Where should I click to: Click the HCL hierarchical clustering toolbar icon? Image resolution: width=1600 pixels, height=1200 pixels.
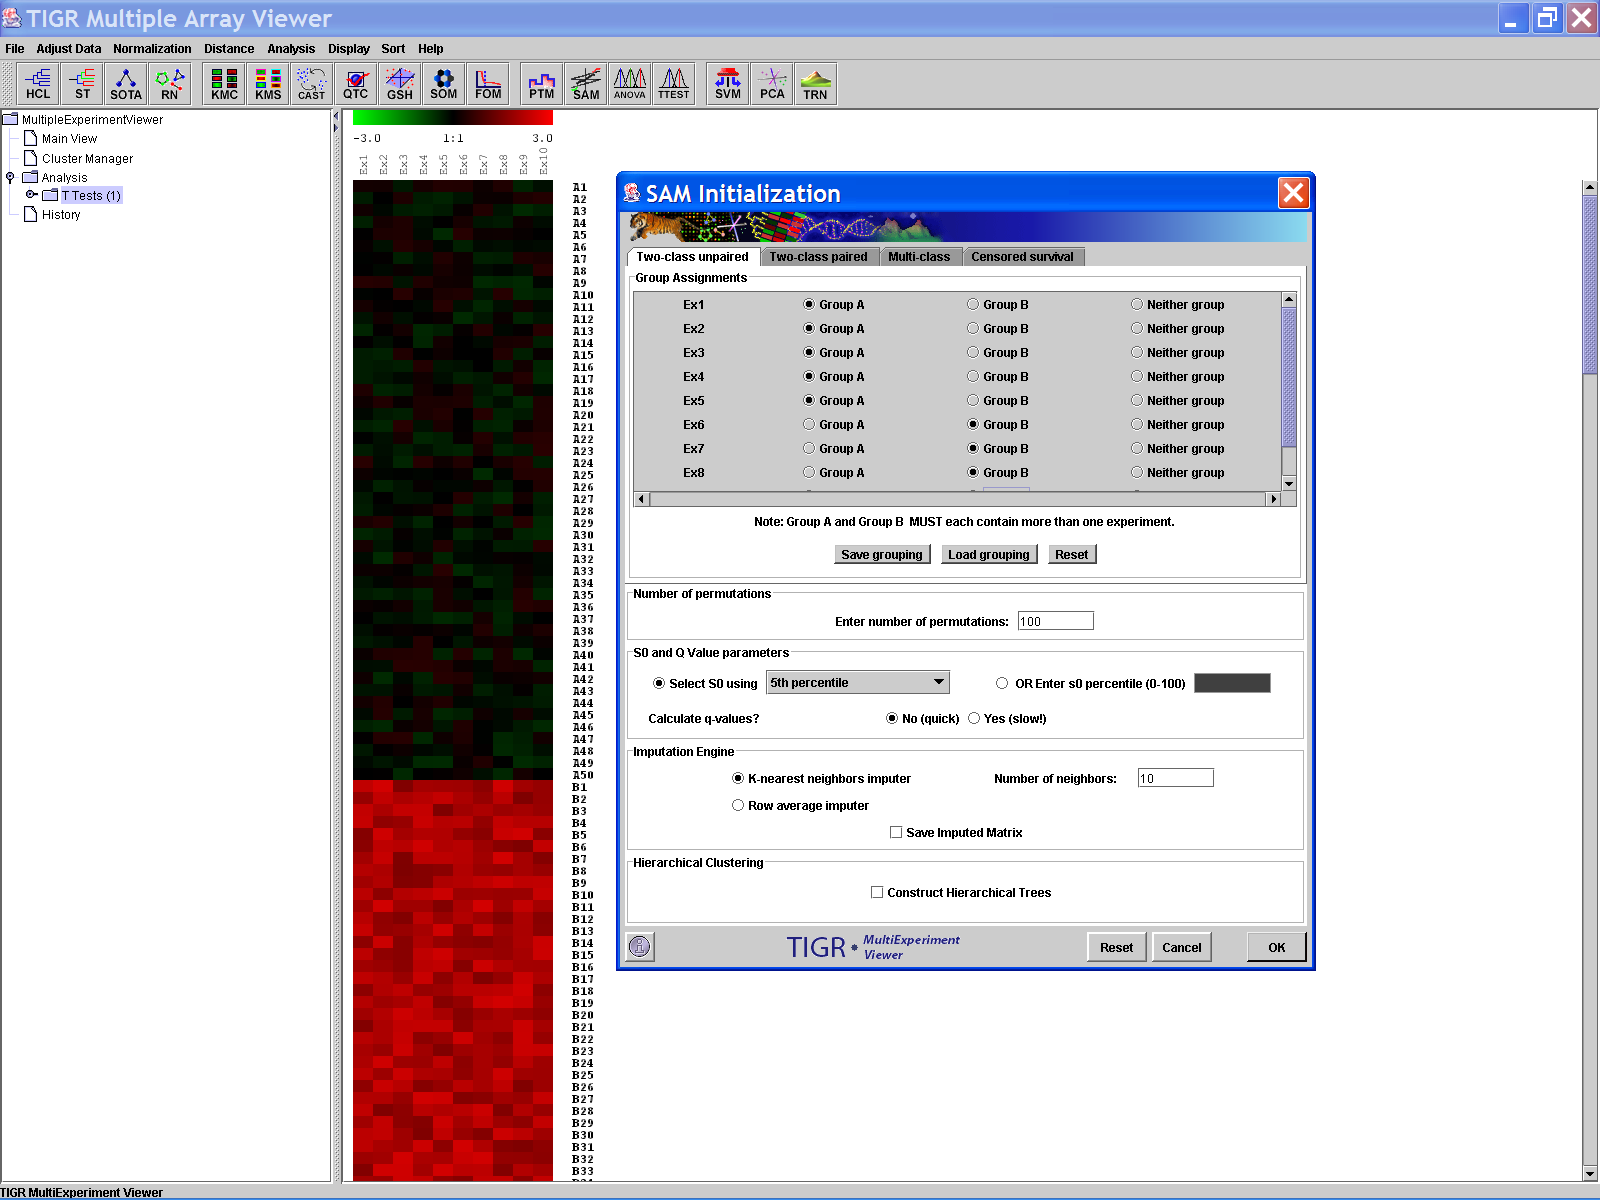pos(38,84)
